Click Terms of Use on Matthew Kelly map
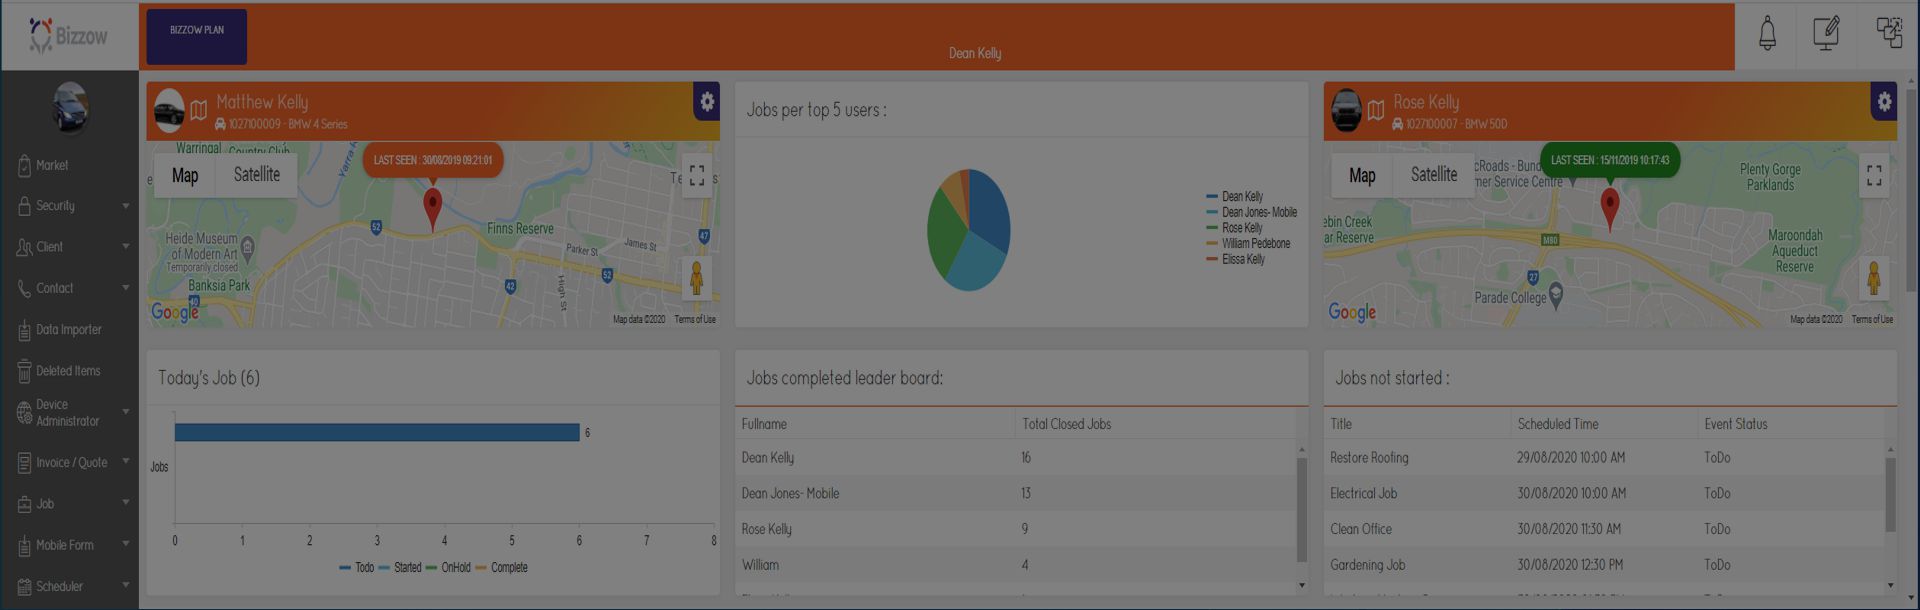This screenshot has height=610, width=1920. pyautogui.click(x=695, y=320)
